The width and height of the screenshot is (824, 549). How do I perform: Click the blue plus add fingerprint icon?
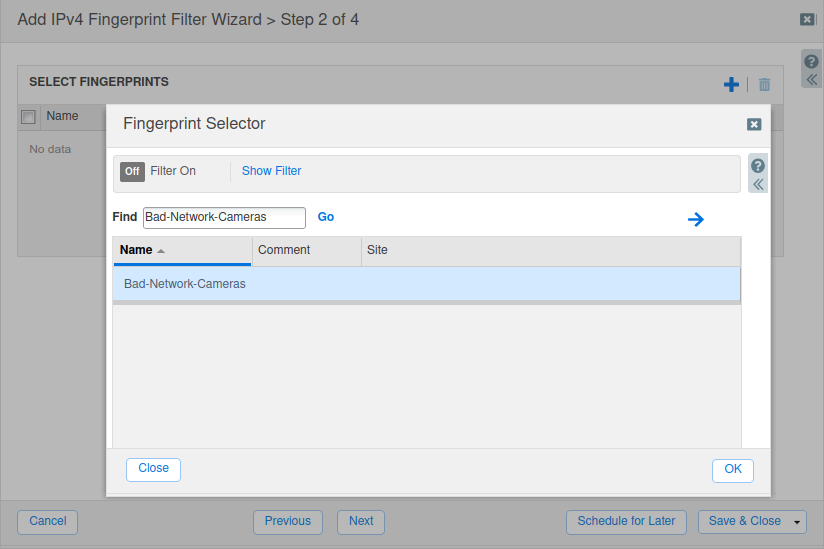click(x=731, y=85)
